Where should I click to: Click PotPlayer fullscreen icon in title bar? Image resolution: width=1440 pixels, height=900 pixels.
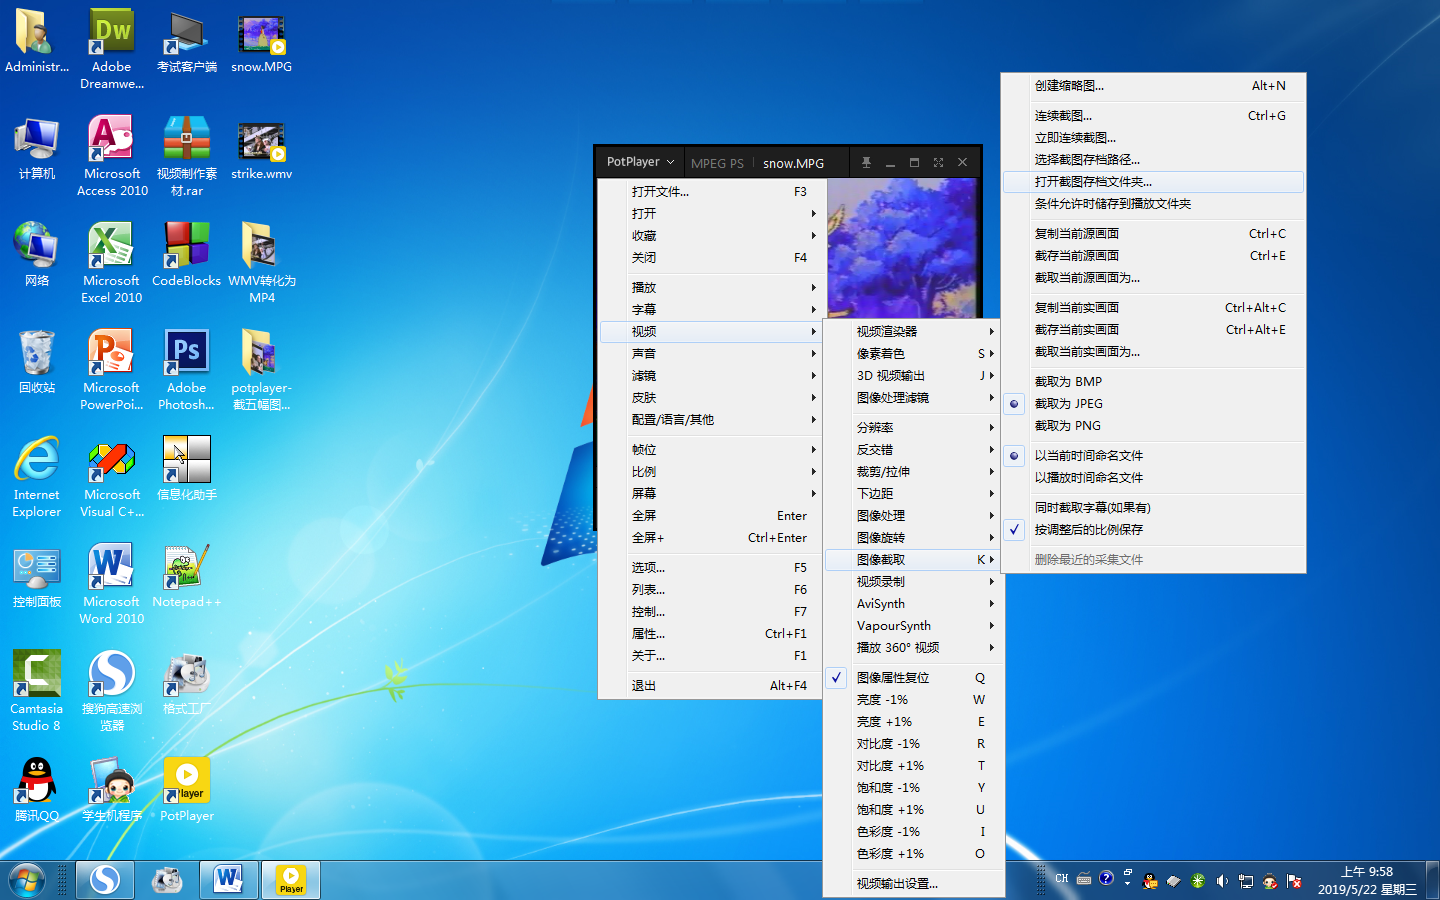pyautogui.click(x=938, y=162)
